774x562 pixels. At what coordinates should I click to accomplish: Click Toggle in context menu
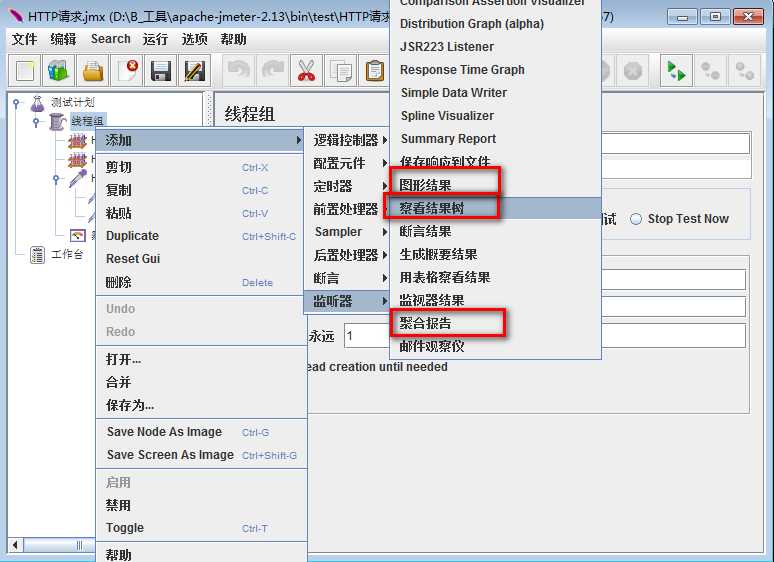pyautogui.click(x=201, y=528)
